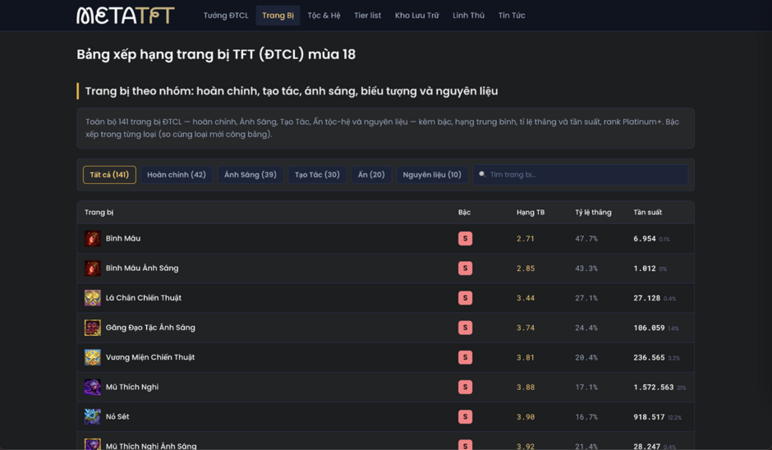Click frequency value 236.565
Viewport: 772px width, 450px height.
649,357
